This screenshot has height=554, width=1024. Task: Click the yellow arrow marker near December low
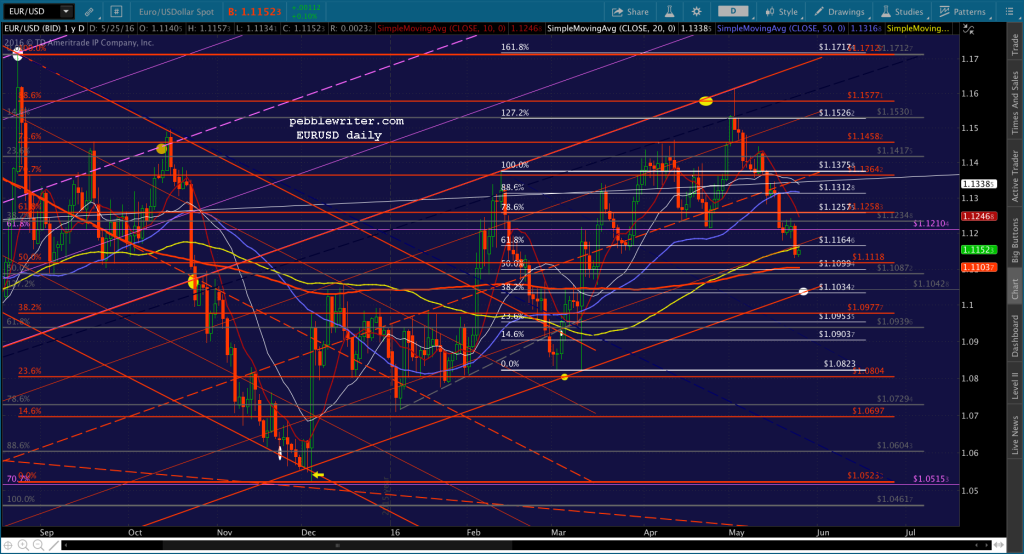point(318,475)
